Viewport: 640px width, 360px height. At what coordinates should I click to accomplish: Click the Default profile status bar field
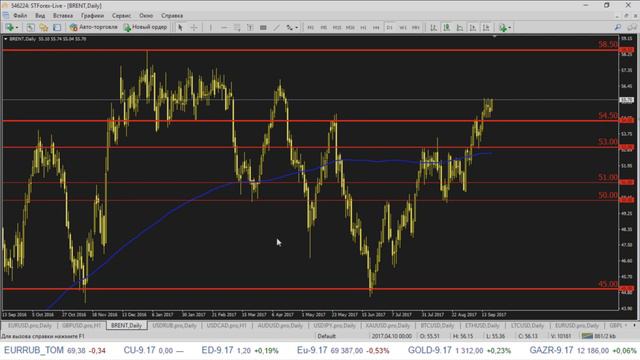point(327,336)
